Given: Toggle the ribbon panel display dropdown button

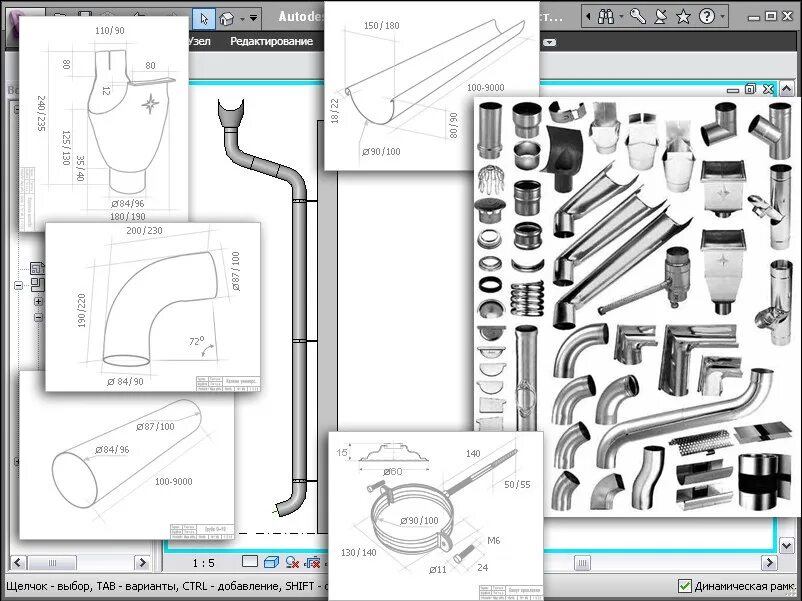Looking at the screenshot, I should pos(549,42).
